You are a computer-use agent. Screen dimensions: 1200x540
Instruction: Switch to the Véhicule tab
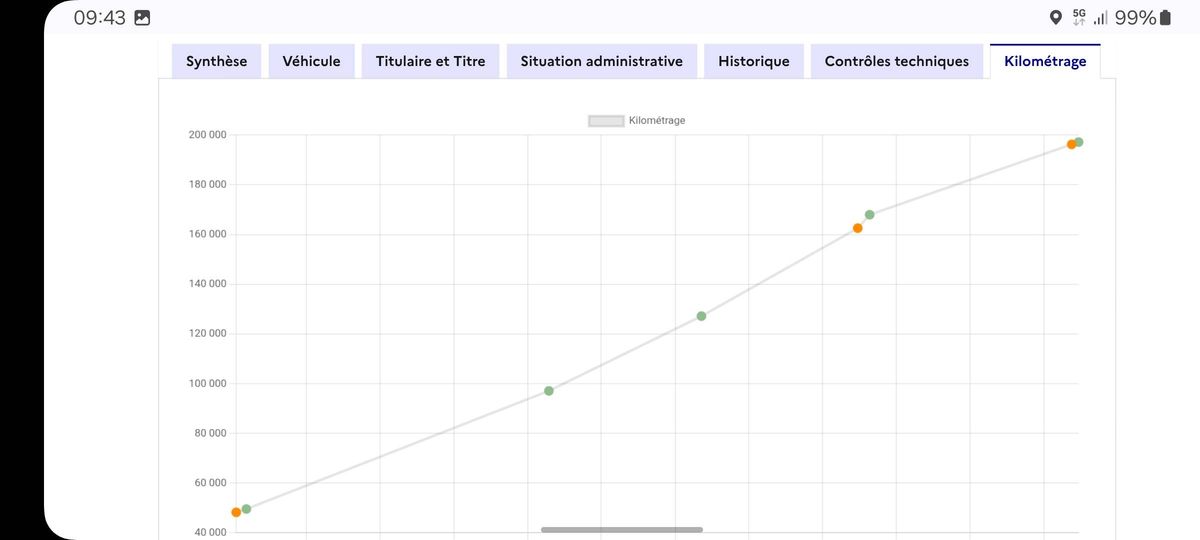click(311, 61)
